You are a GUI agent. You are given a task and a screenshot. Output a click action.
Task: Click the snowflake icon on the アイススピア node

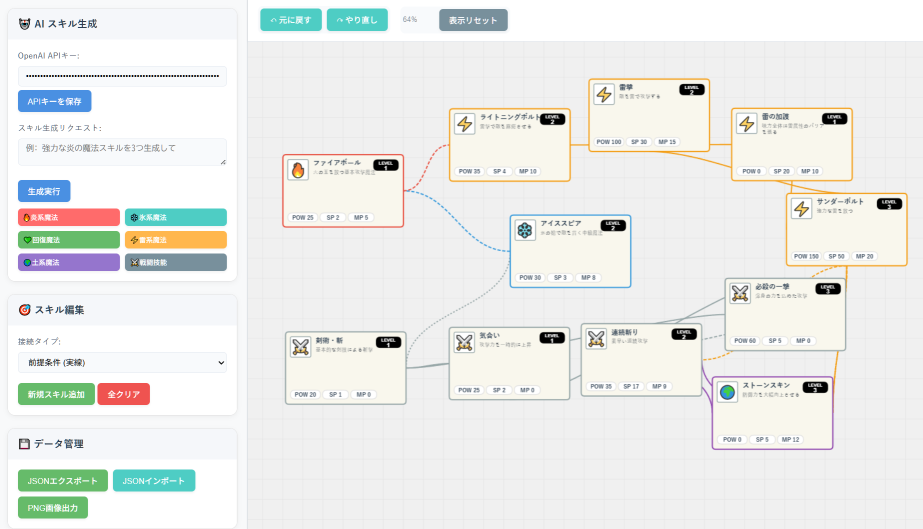click(525, 230)
